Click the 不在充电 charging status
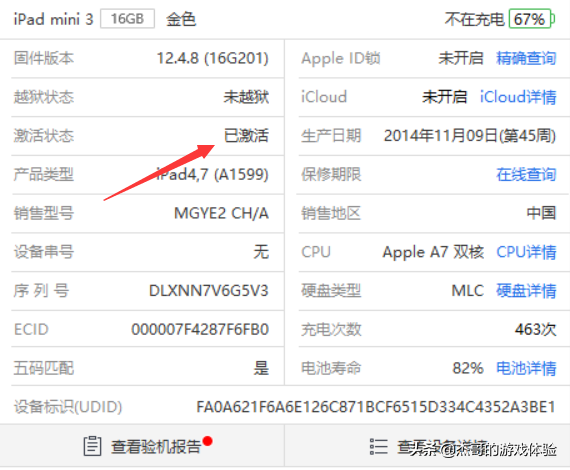This screenshot has height=470, width=570. pos(474,19)
